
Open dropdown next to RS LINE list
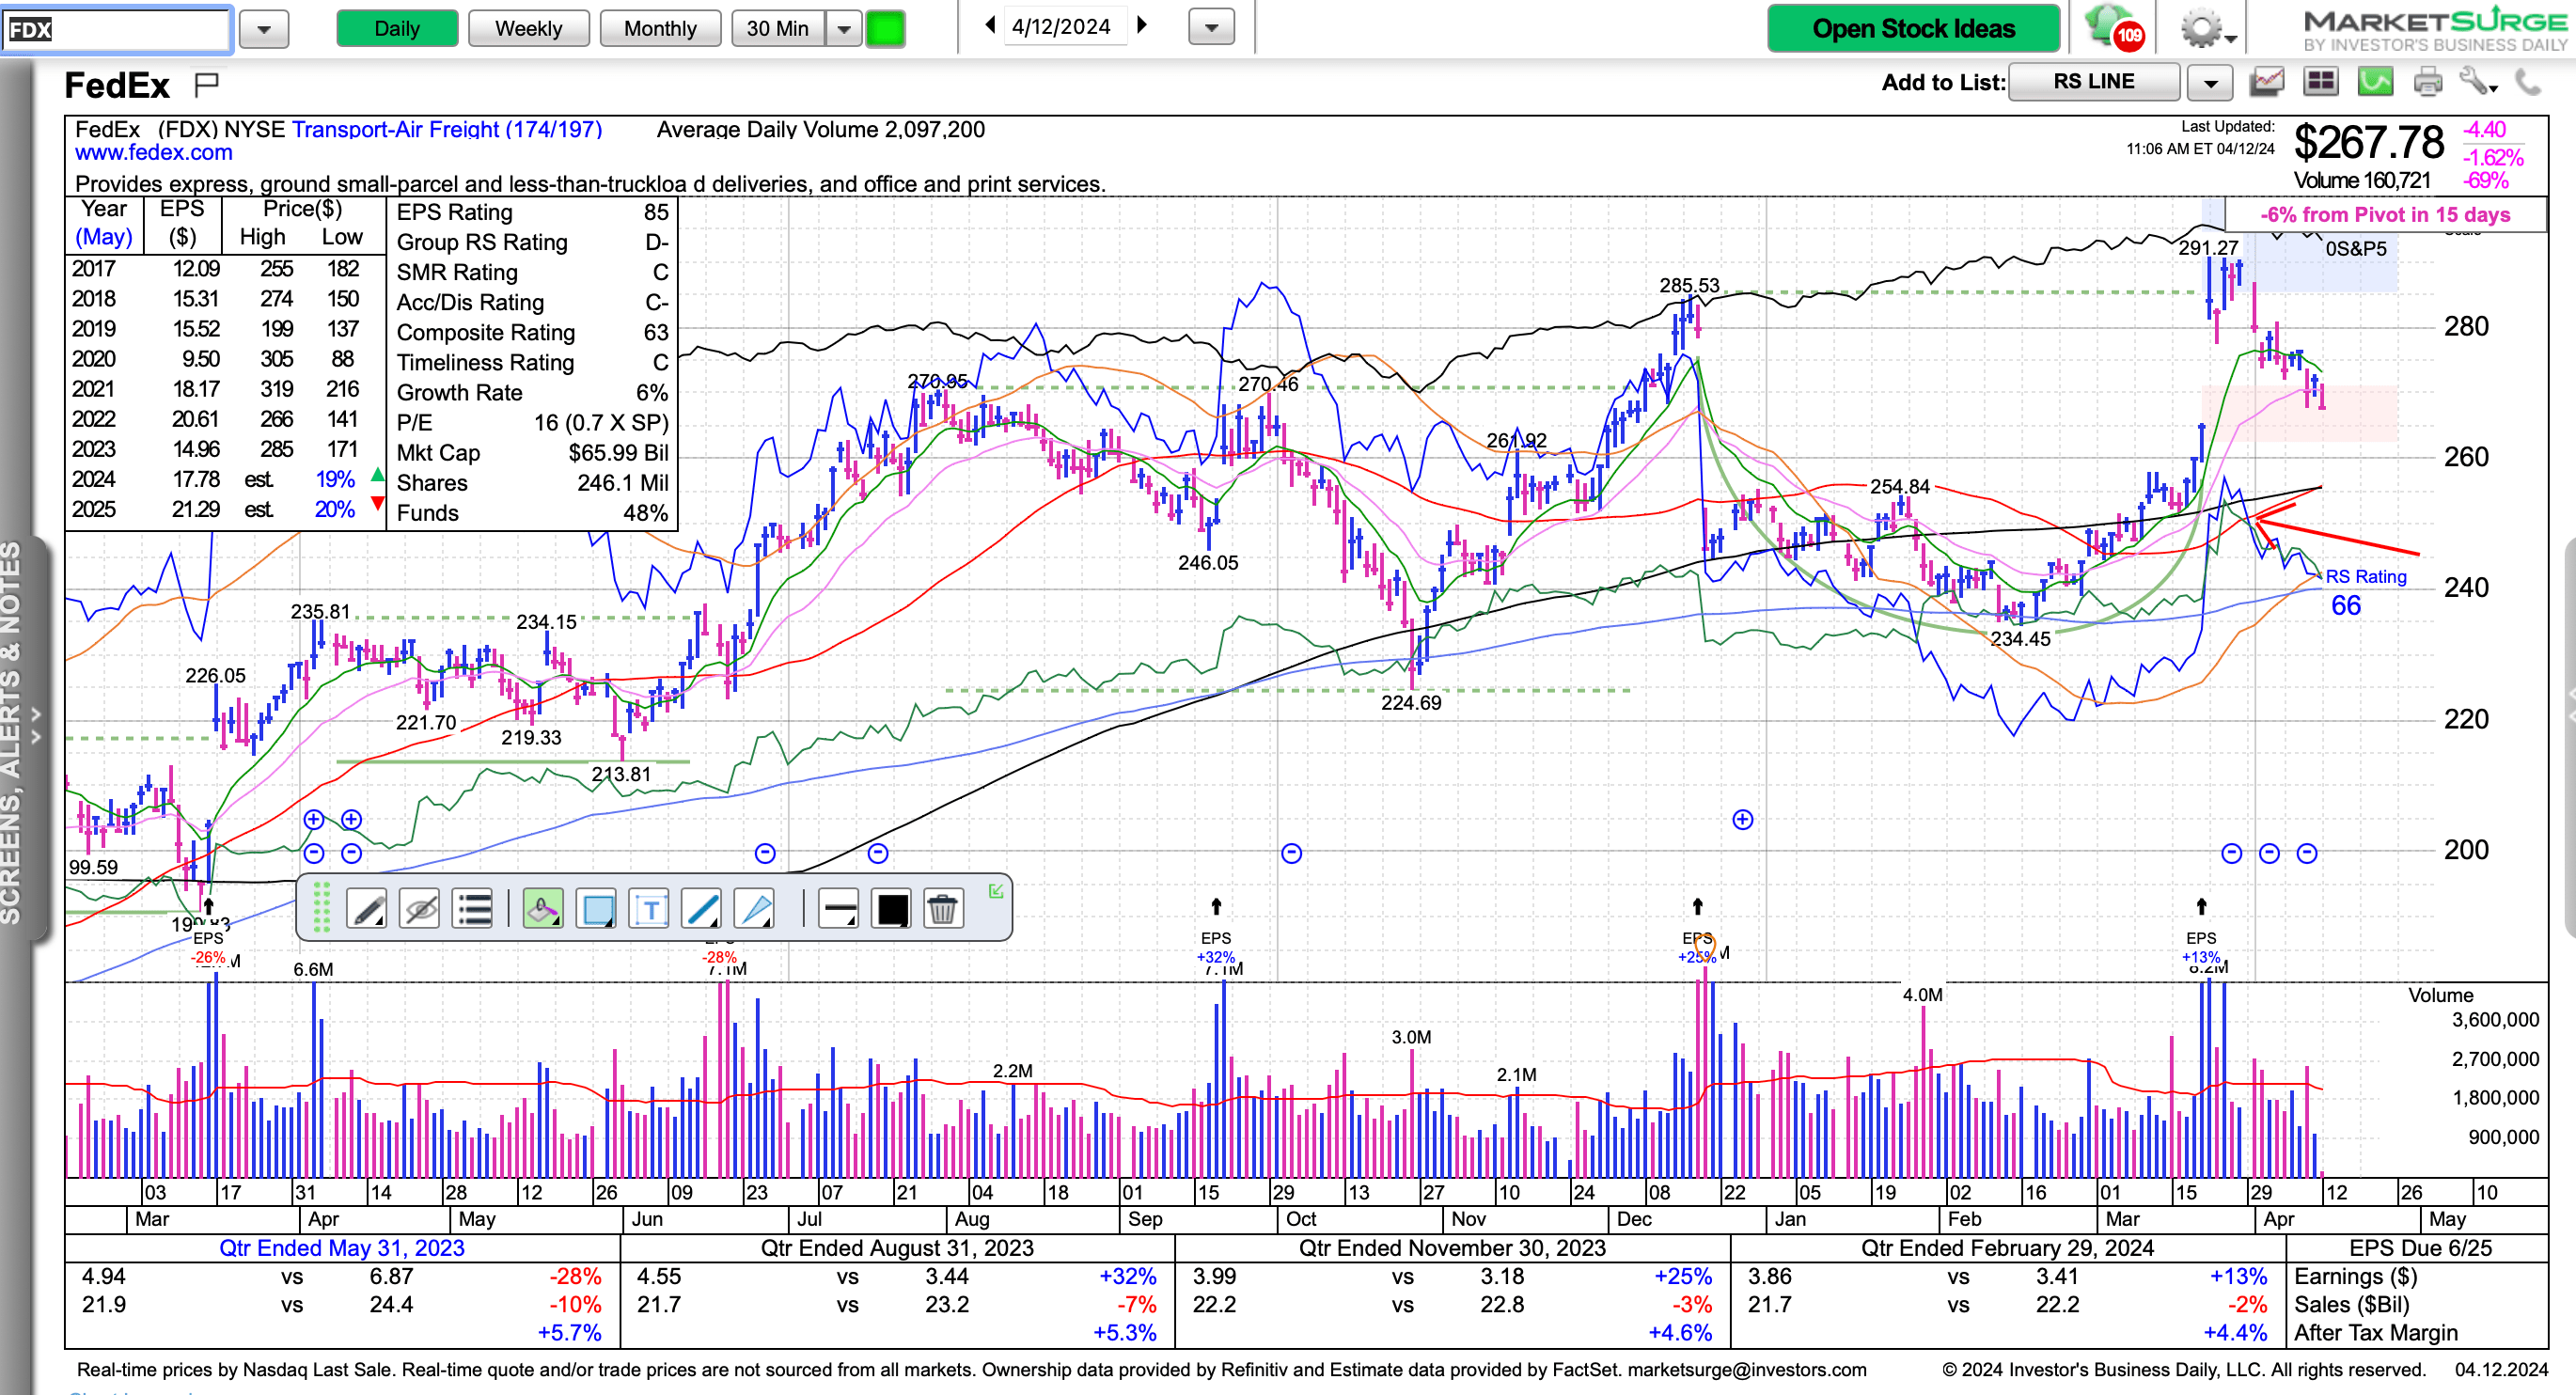coord(2210,83)
